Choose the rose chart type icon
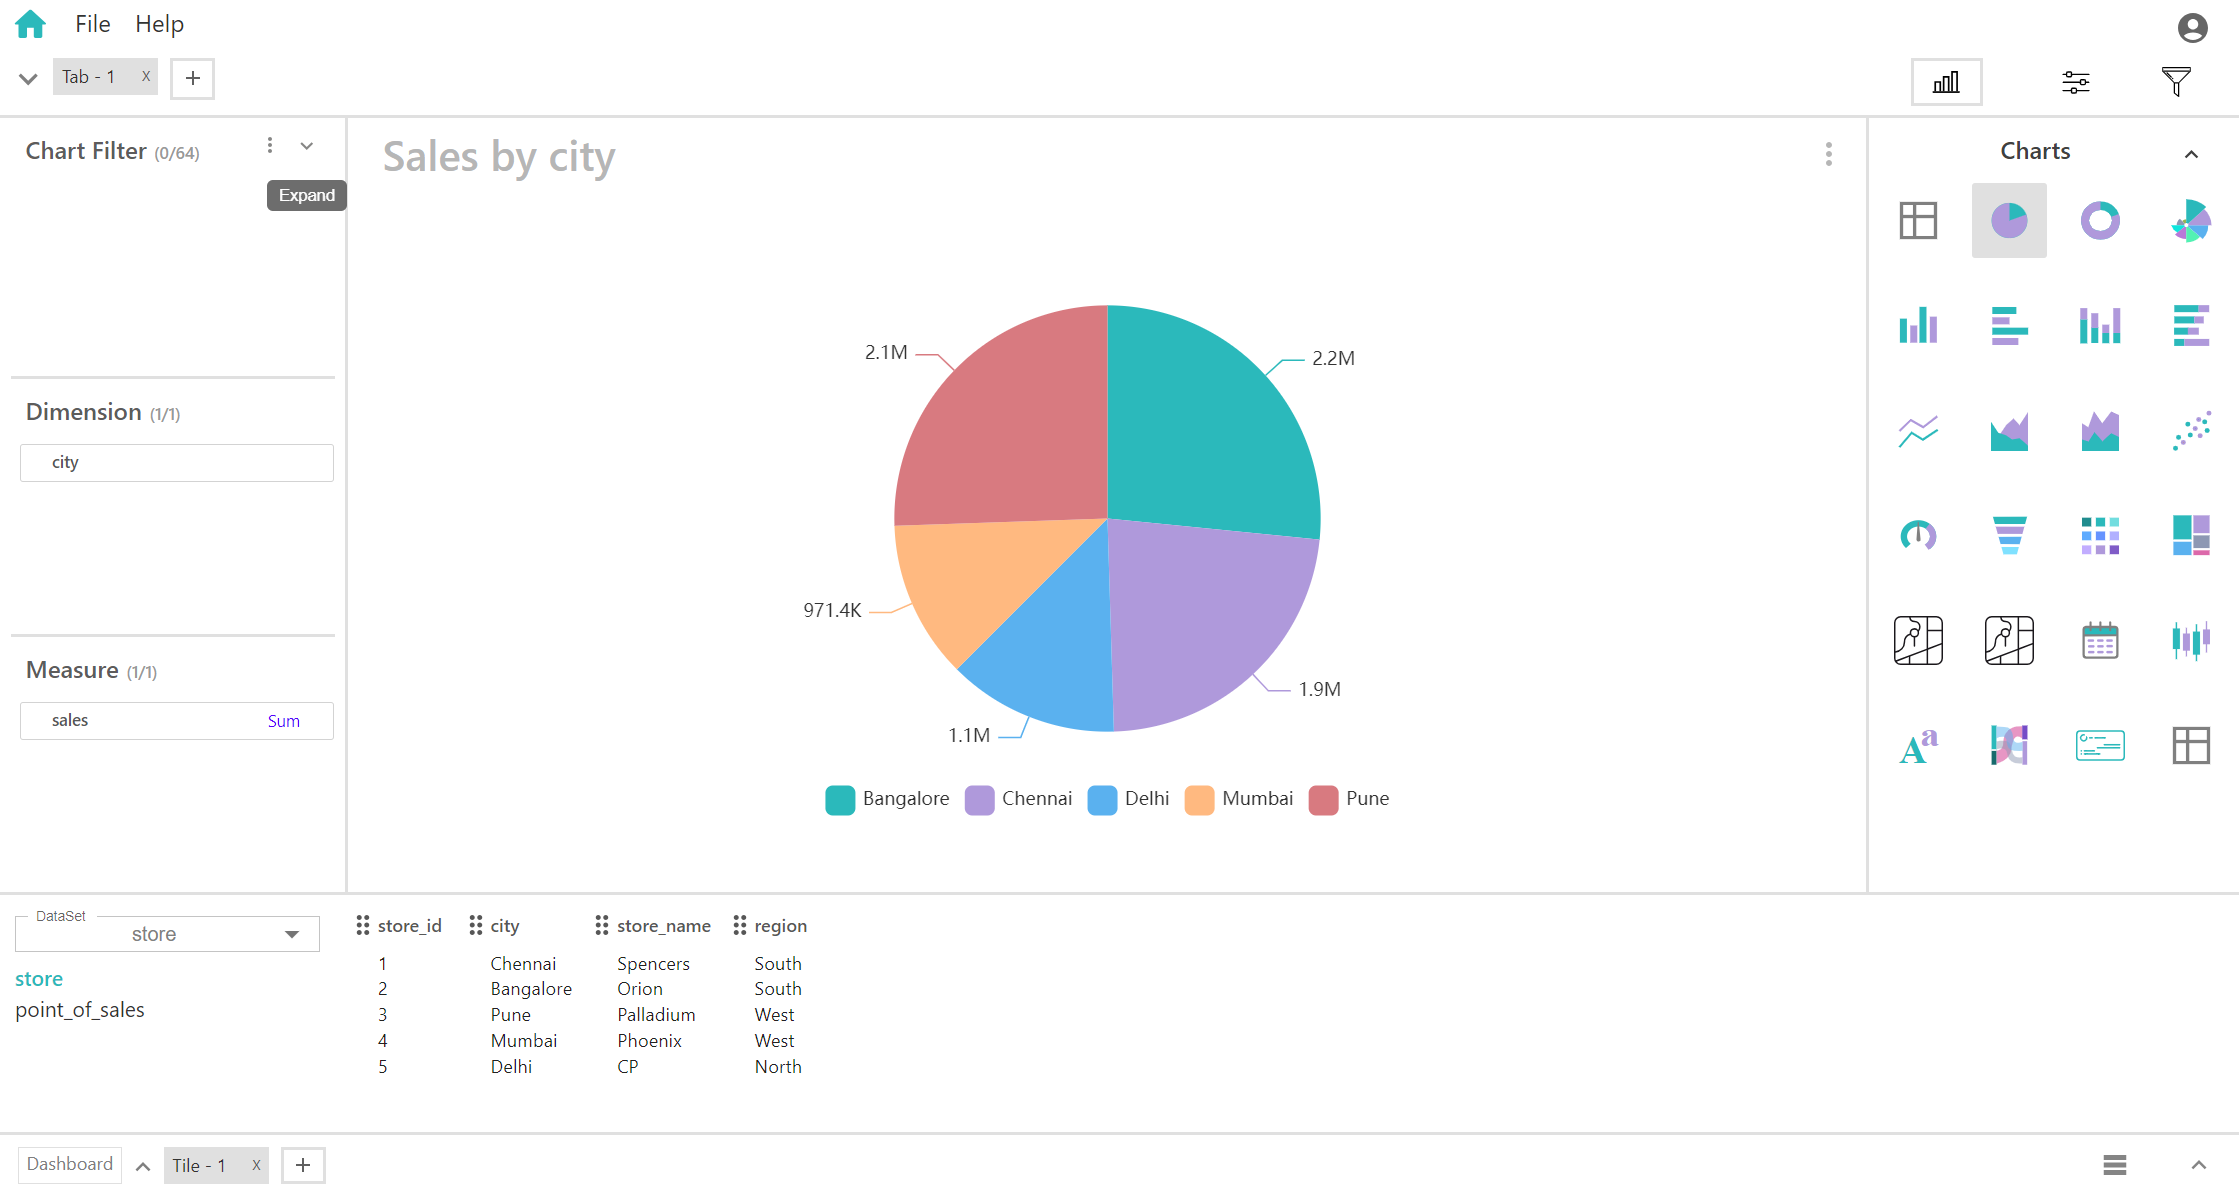 click(x=2190, y=220)
